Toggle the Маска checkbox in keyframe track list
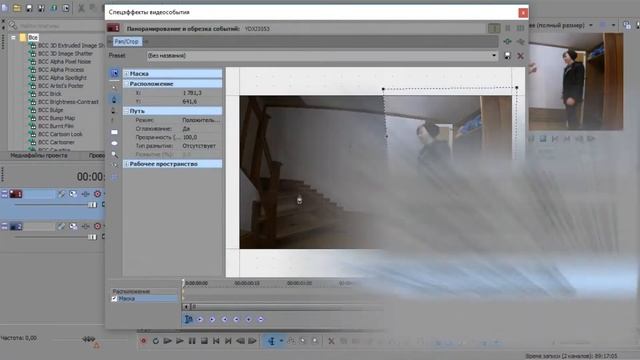Image resolution: width=640 pixels, height=360 pixels. (x=114, y=298)
